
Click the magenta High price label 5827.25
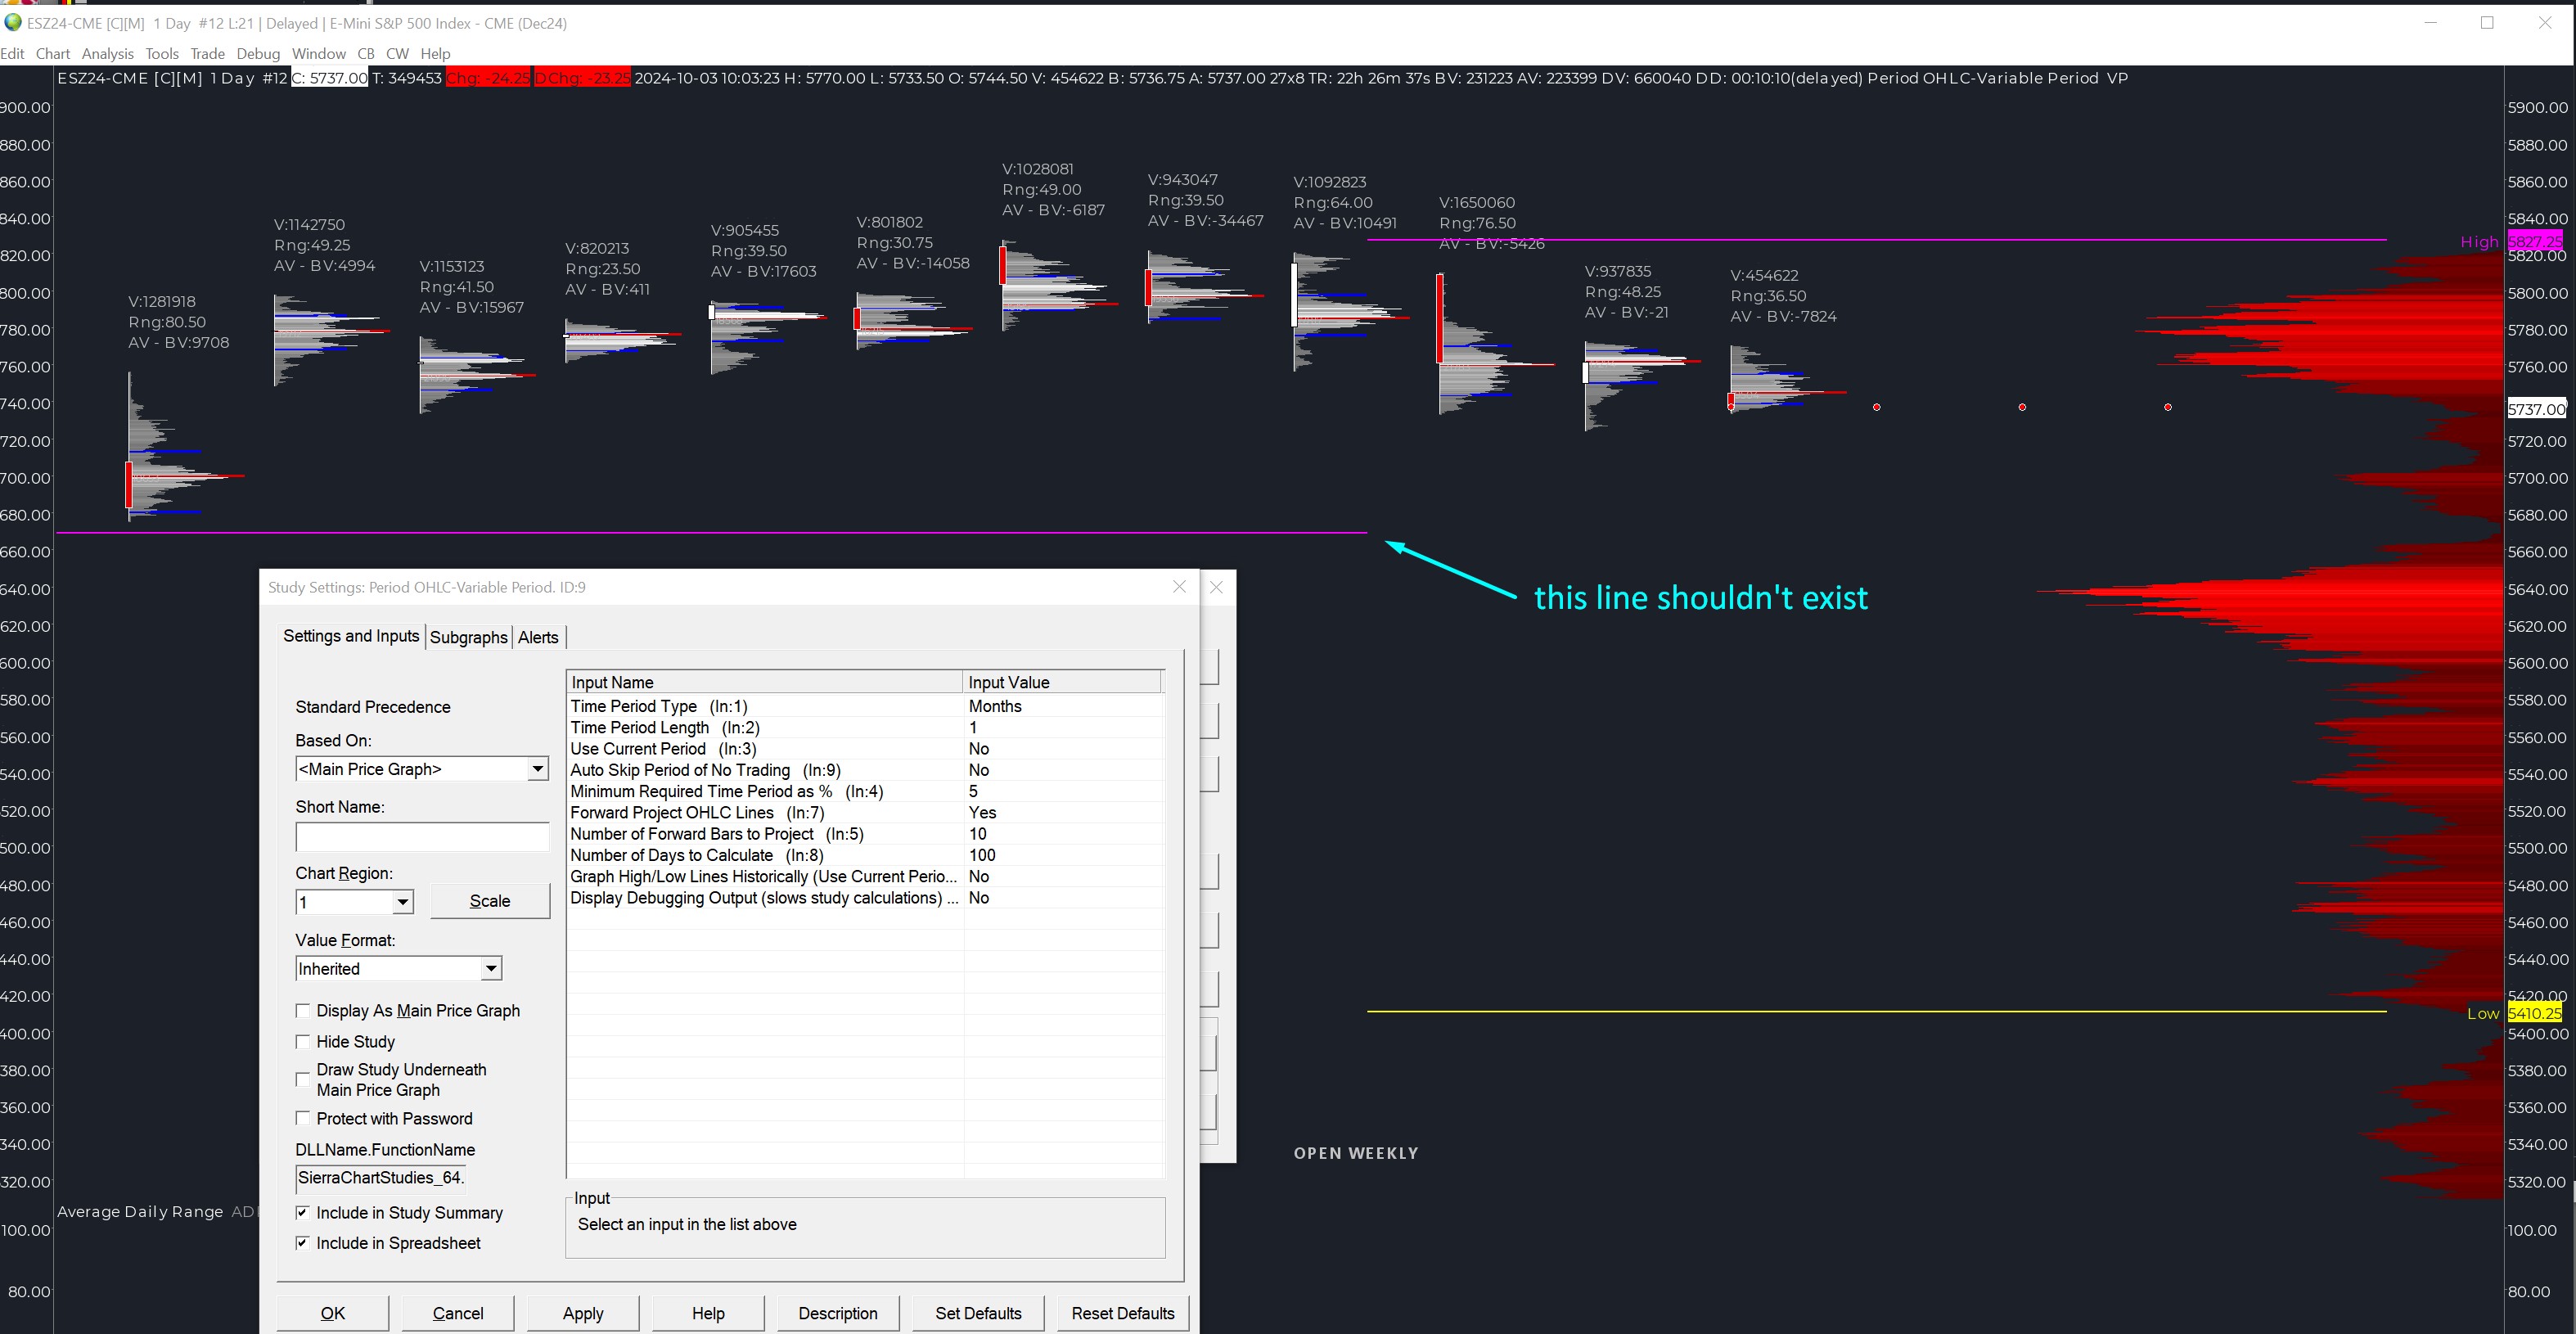click(x=2534, y=241)
